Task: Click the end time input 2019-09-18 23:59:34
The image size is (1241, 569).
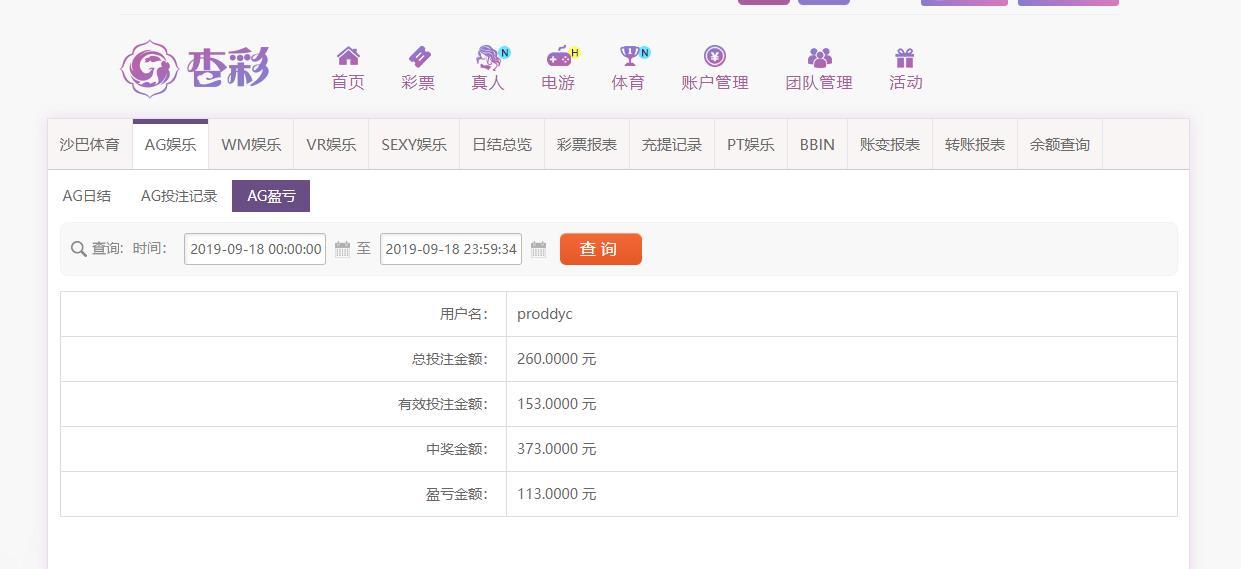Action: tap(451, 249)
